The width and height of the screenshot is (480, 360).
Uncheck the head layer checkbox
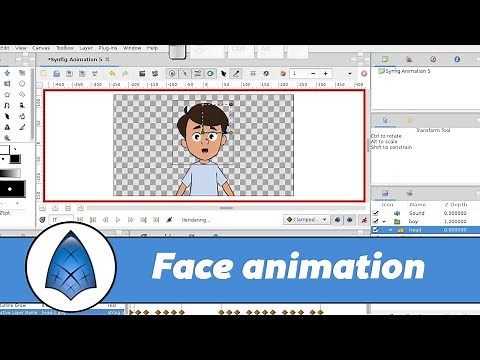click(376, 230)
